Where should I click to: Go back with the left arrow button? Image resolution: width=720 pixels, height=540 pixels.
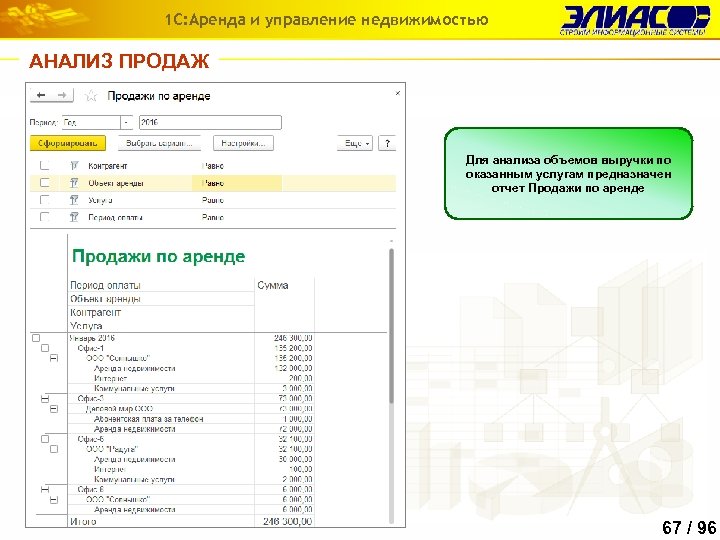click(41, 95)
